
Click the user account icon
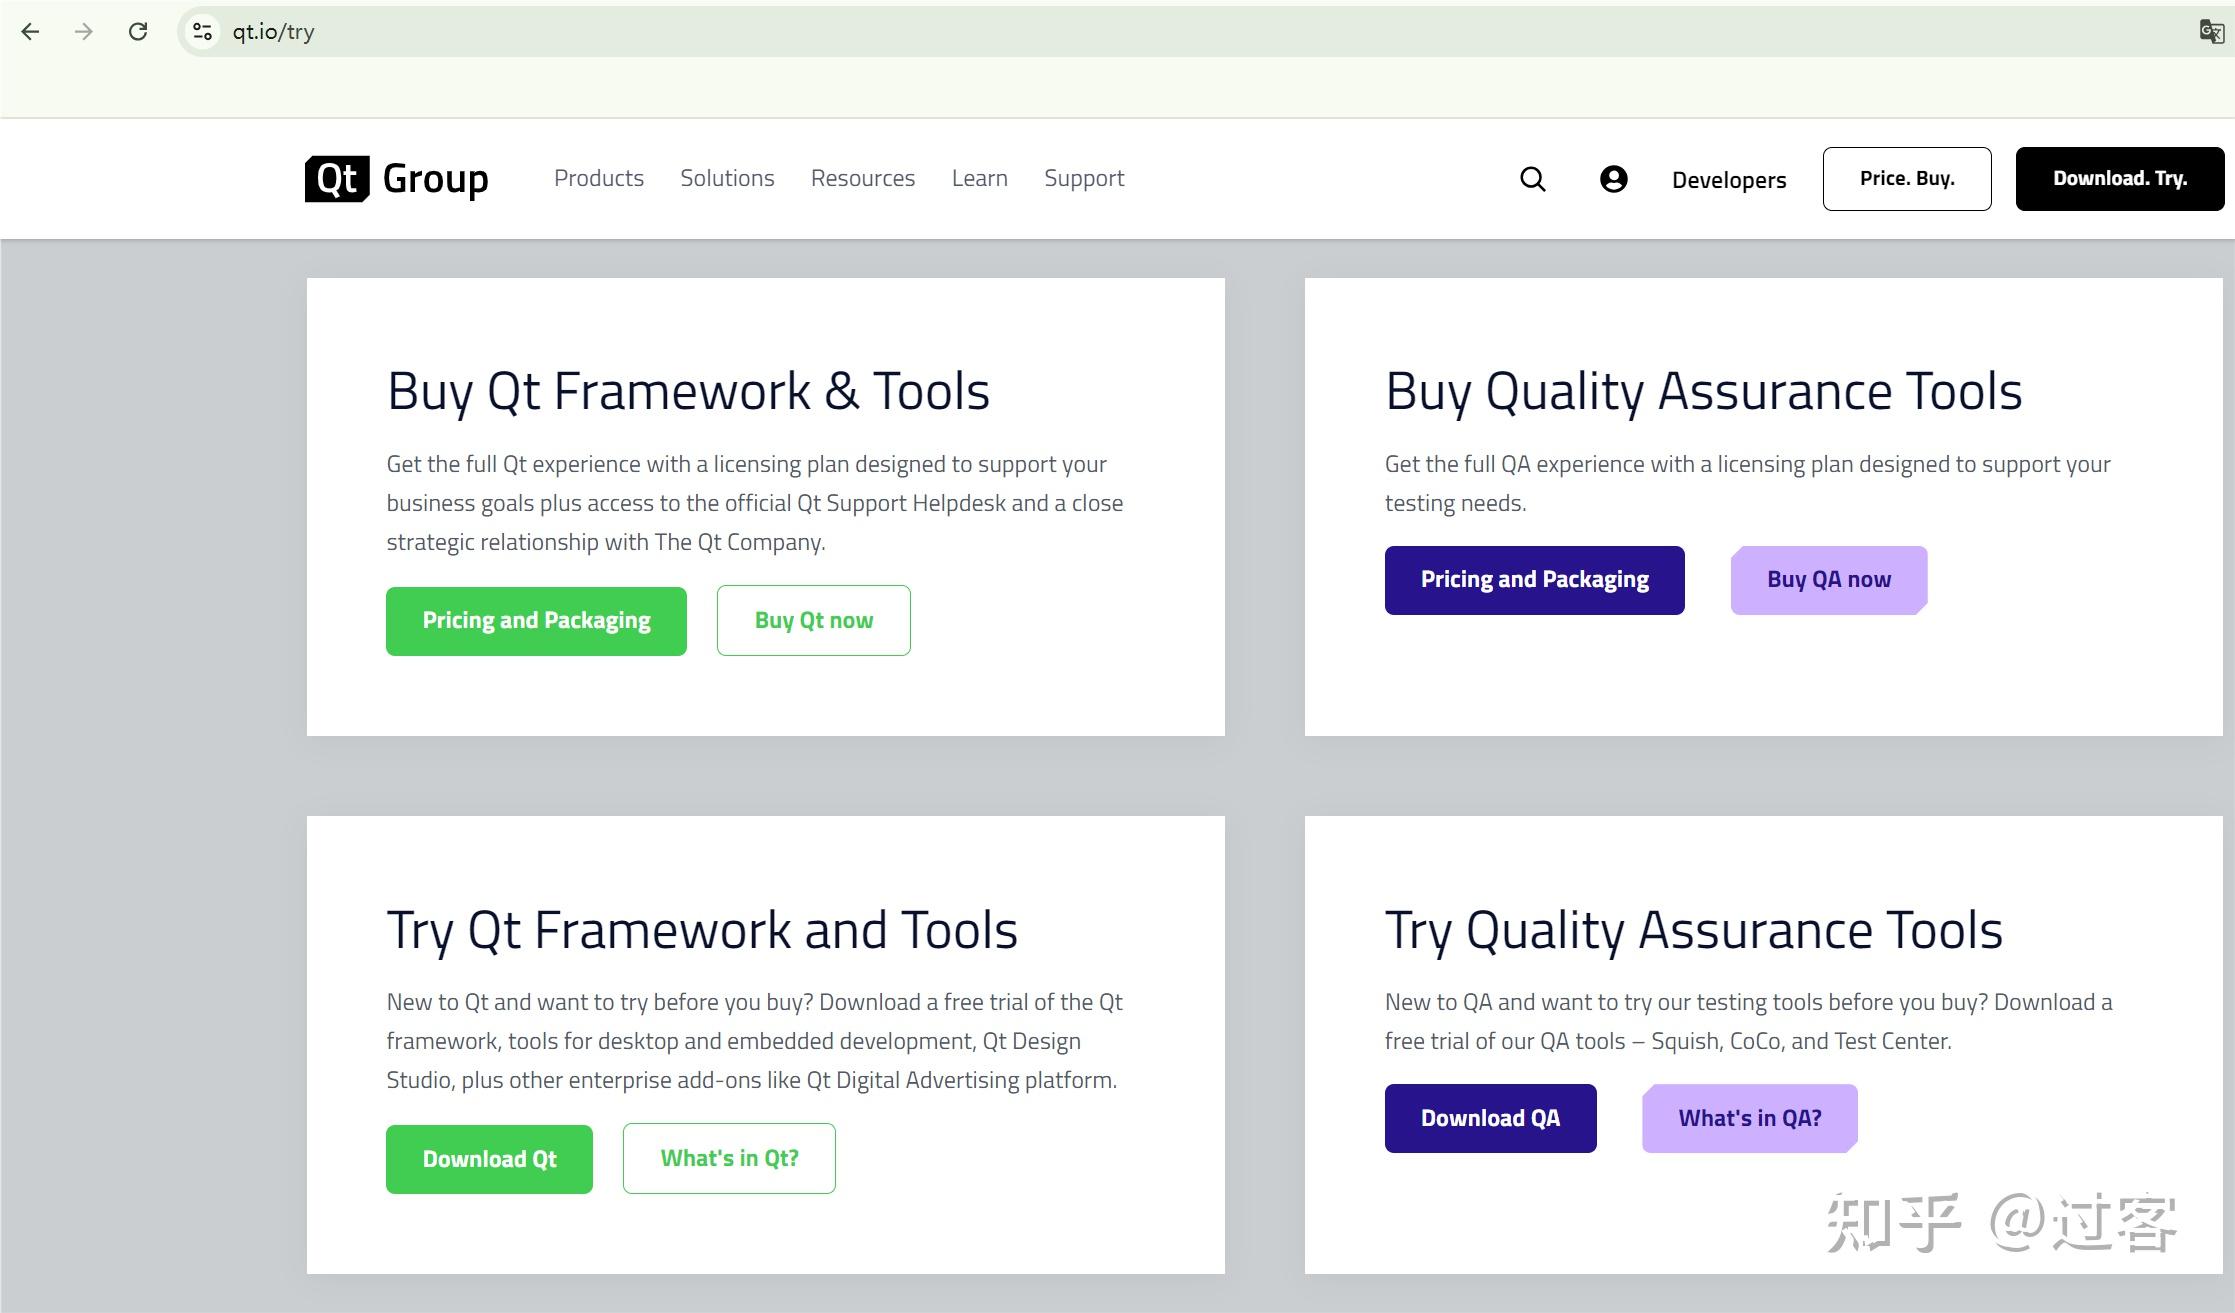pyautogui.click(x=1613, y=179)
